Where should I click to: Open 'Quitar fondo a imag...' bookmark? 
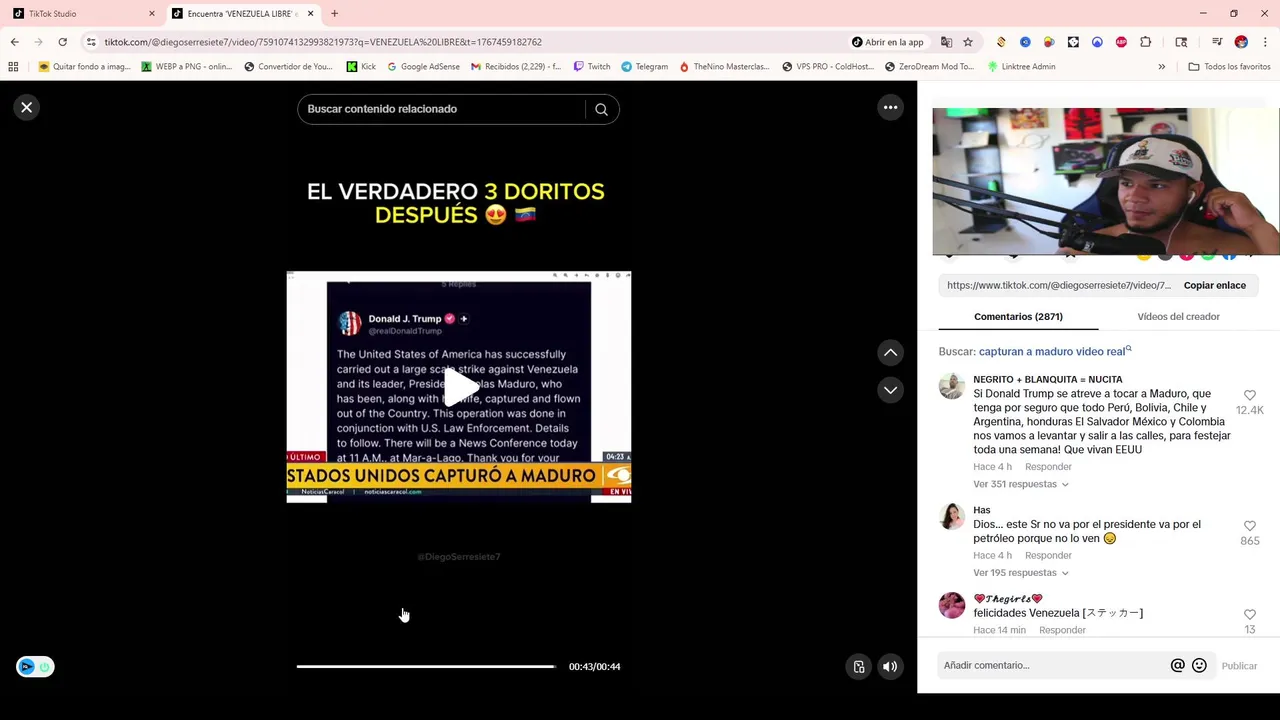[85, 67]
